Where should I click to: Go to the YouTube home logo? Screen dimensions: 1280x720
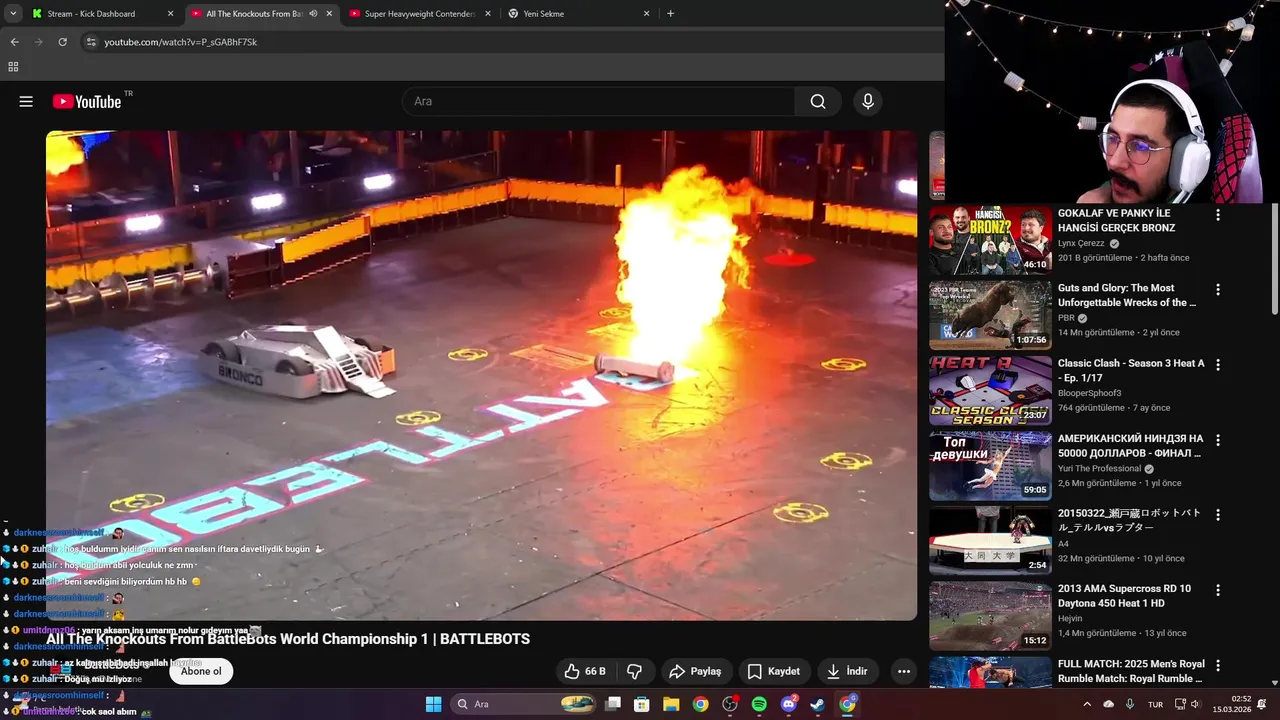pos(87,101)
